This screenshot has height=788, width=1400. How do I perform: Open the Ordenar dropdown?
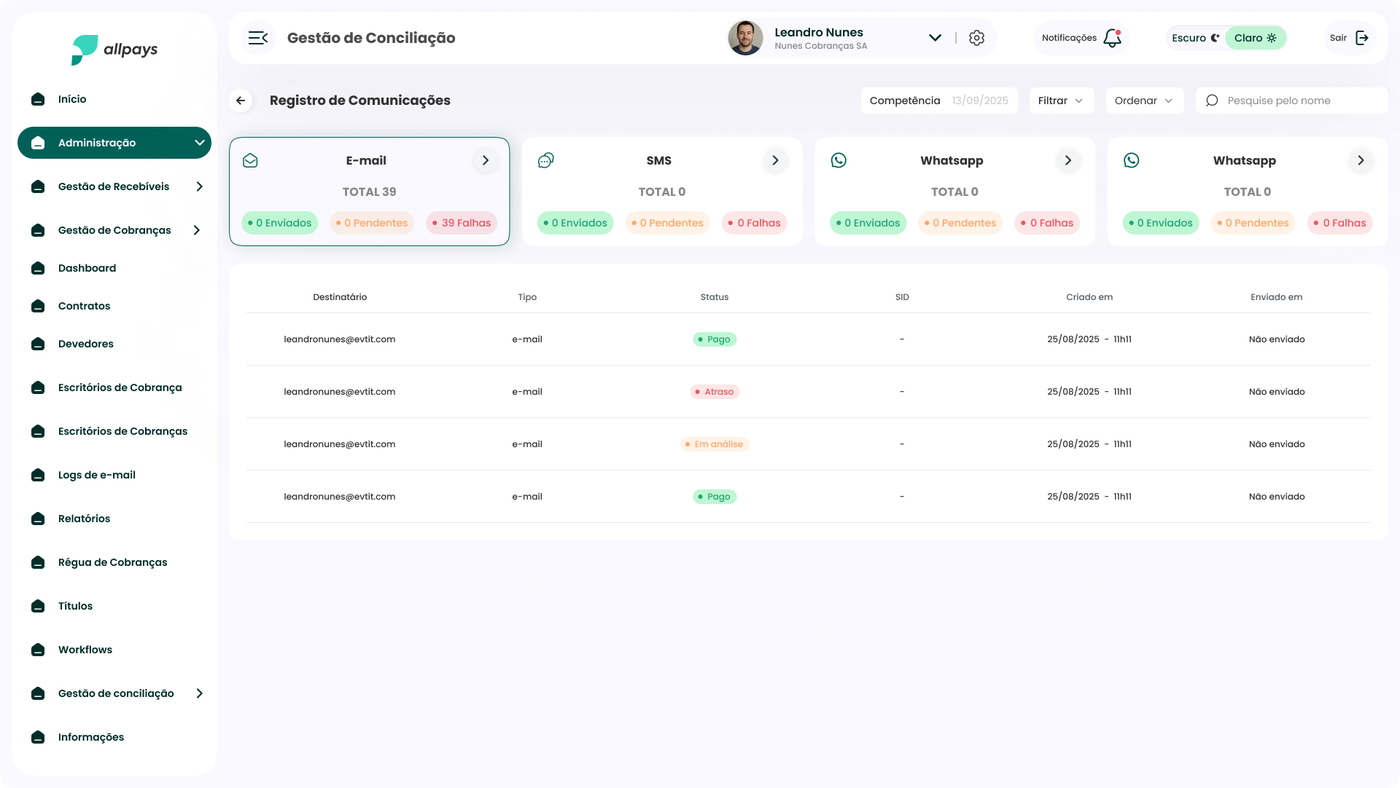pyautogui.click(x=1144, y=101)
